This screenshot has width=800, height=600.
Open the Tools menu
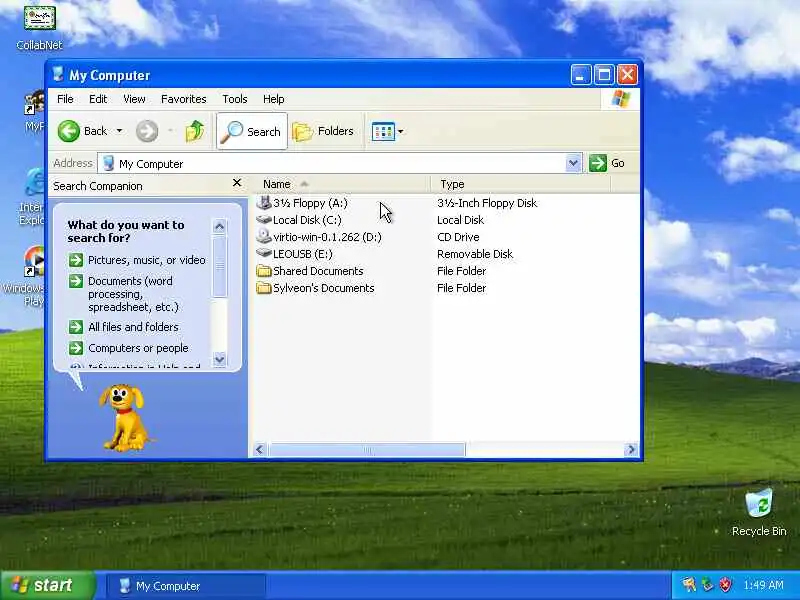[x=235, y=99]
